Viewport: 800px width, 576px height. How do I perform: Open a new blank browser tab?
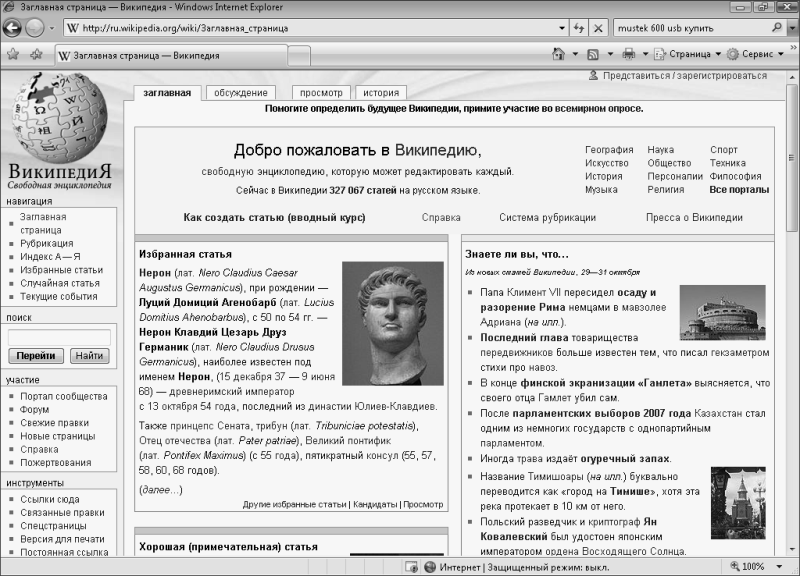coord(299,56)
